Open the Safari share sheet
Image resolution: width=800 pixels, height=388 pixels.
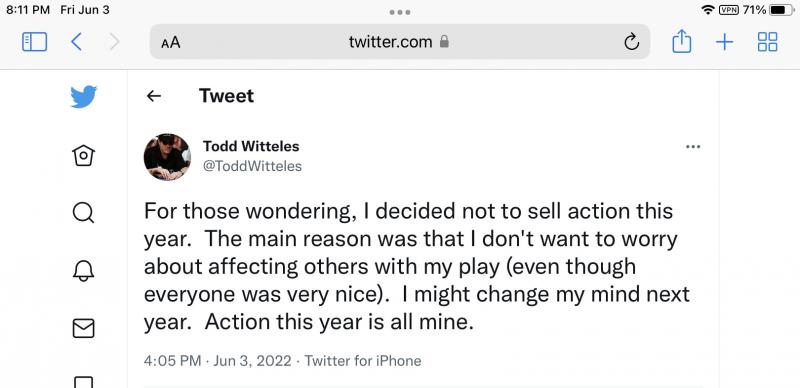point(682,41)
